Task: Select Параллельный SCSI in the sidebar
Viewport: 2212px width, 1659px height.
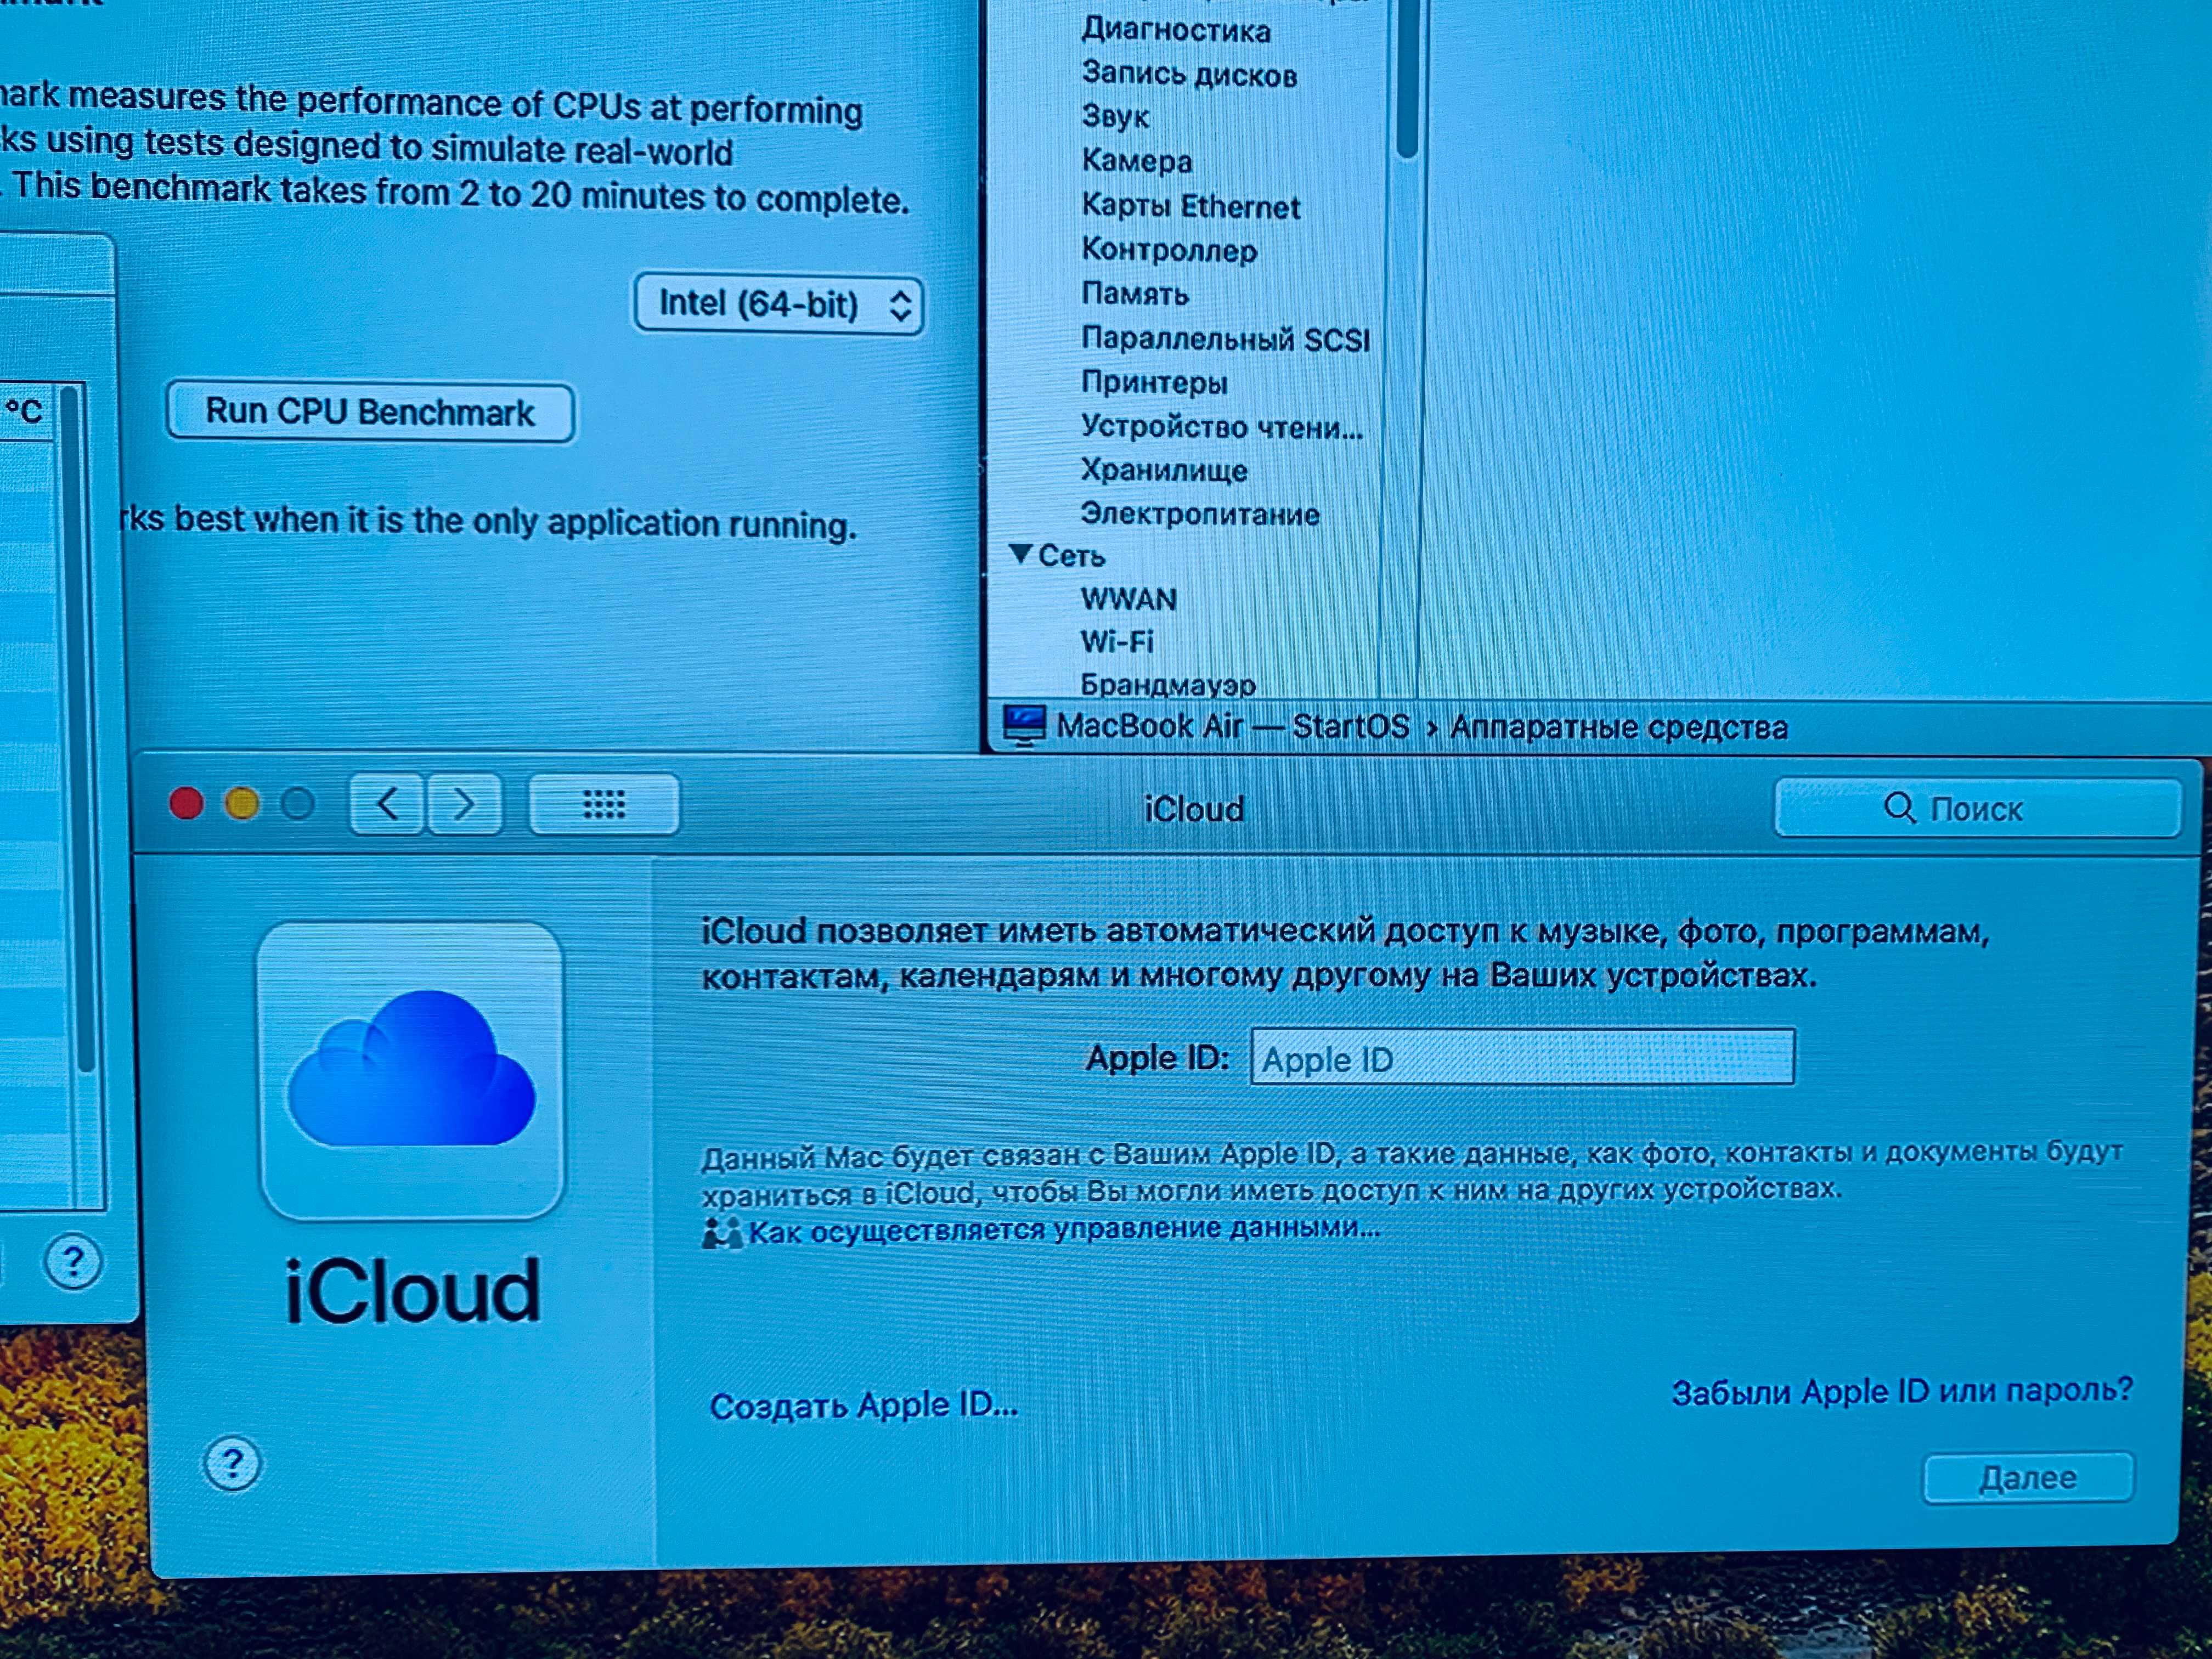Action: coord(1225,339)
